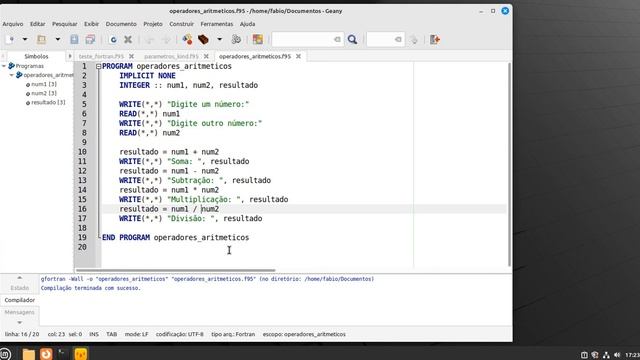Collapse the operadores_aritmet program tree node
This screenshot has height=360, width=640.
(x=12, y=75)
